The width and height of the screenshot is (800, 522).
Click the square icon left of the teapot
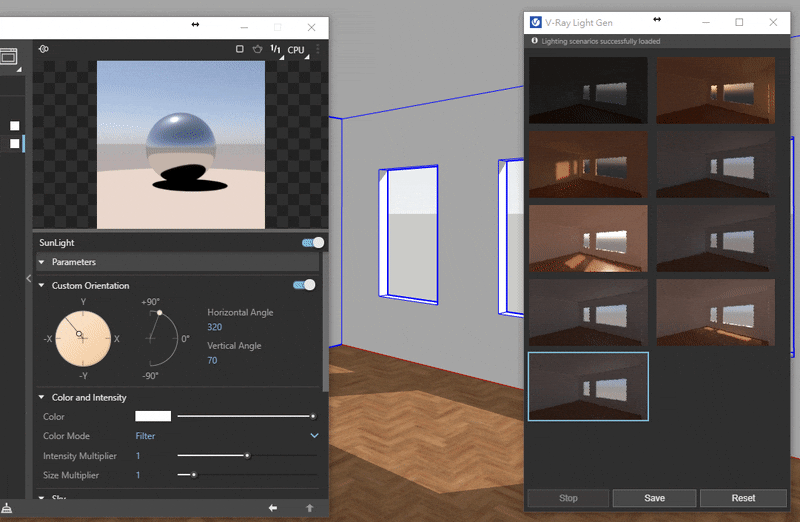coord(239,49)
